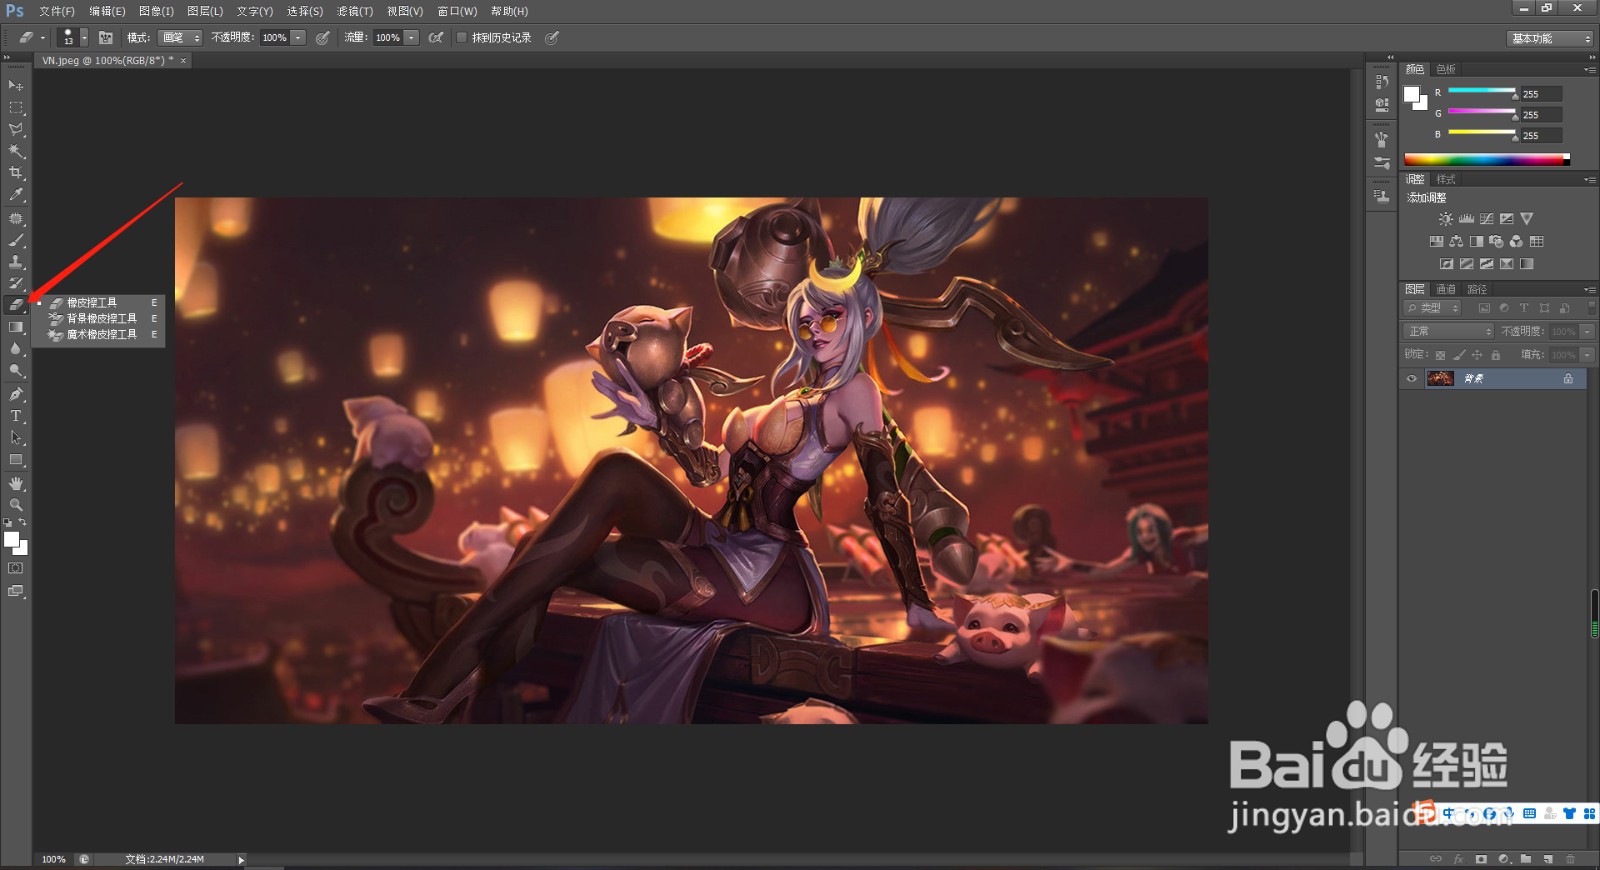1600x870 pixels.
Task: Open the 滤镜(T) menu
Action: (x=354, y=11)
